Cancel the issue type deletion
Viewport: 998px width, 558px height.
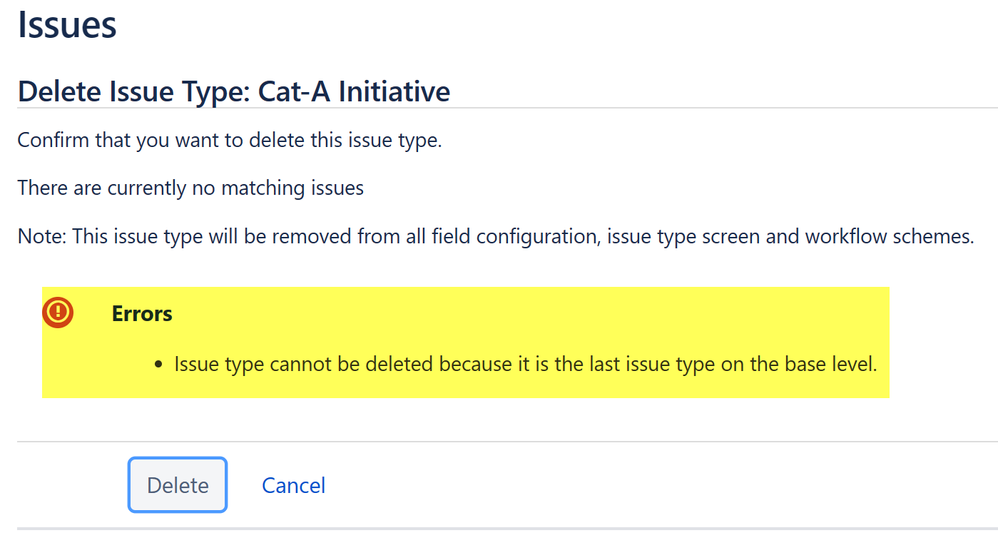click(x=293, y=485)
